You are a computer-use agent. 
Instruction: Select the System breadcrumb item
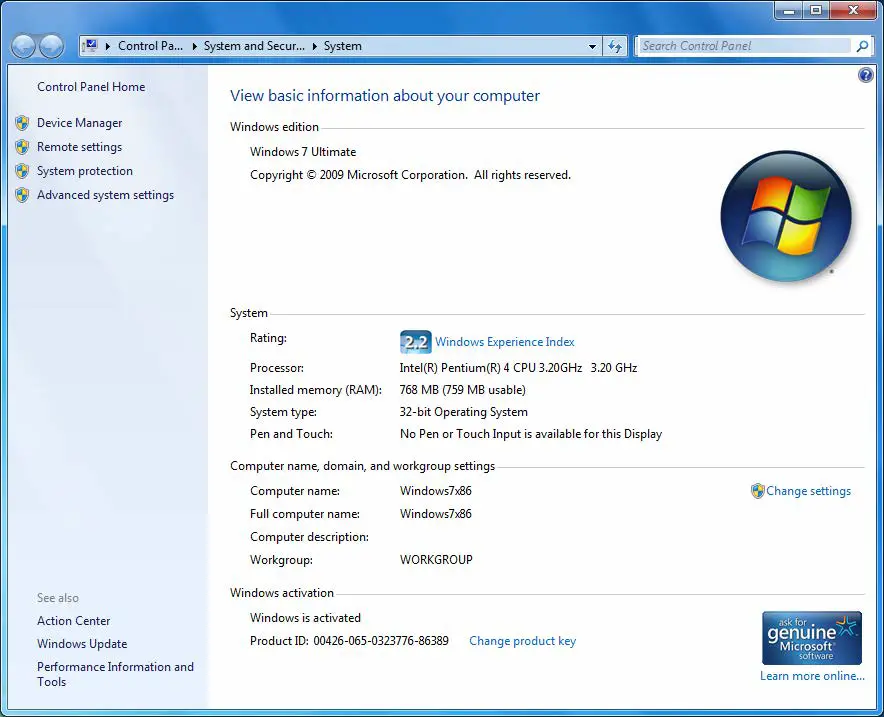coord(342,46)
